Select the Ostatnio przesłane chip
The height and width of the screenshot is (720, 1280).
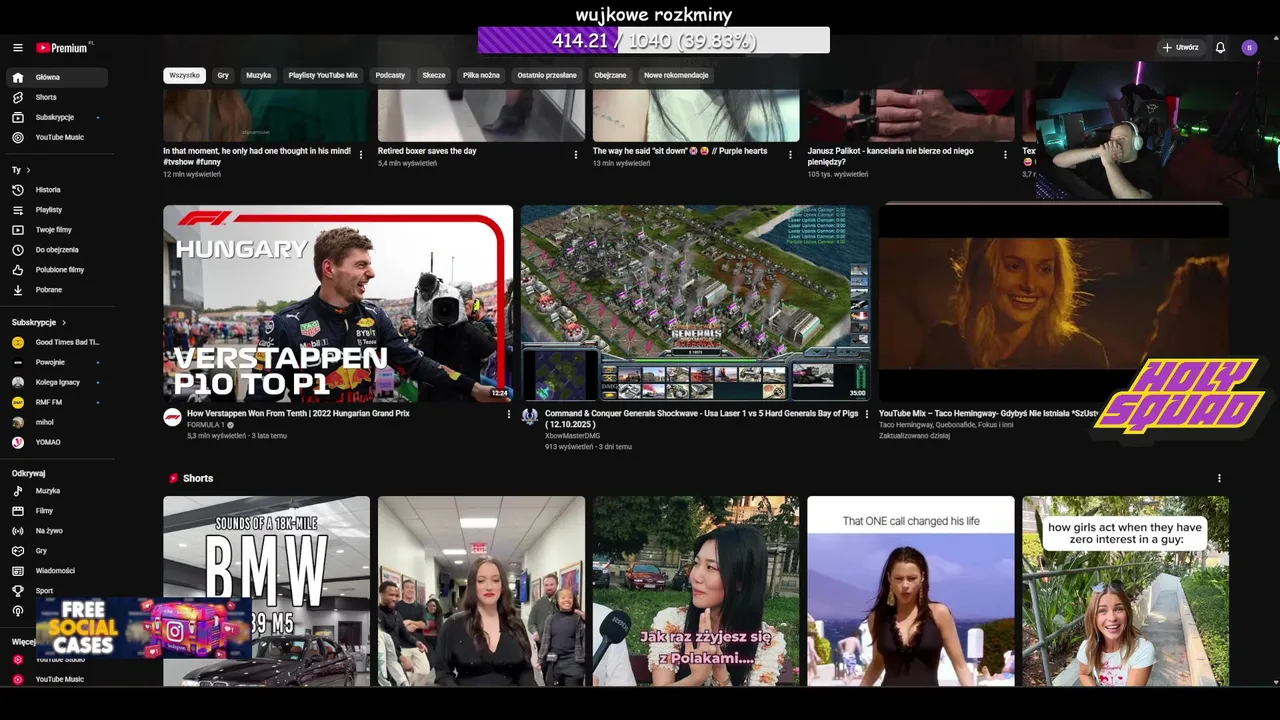(x=547, y=75)
